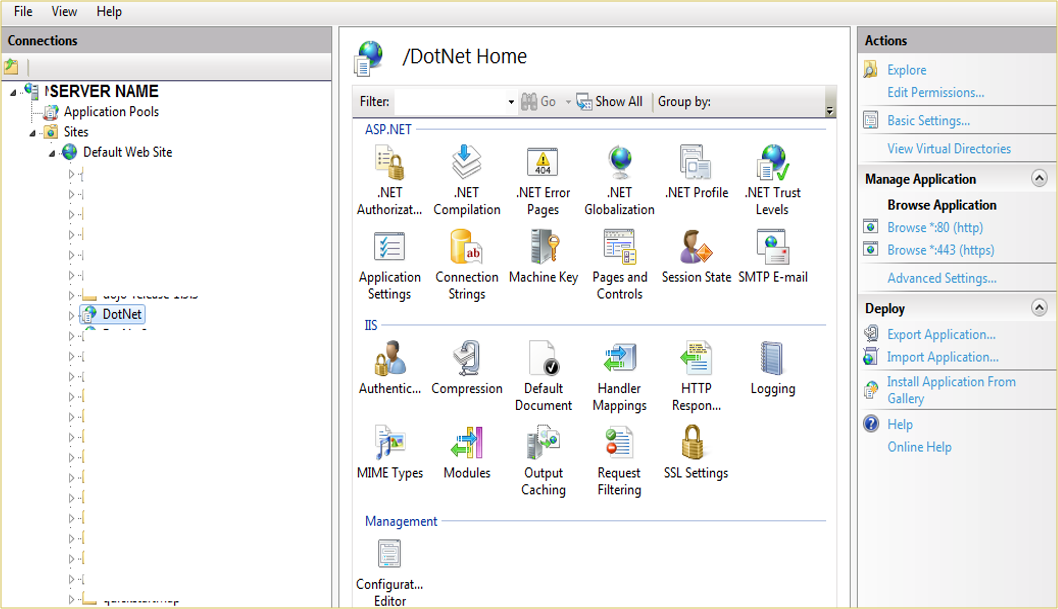Screen dimensions: 1058x609
Task: Collapse the Default Web Site node
Action: (x=52, y=153)
